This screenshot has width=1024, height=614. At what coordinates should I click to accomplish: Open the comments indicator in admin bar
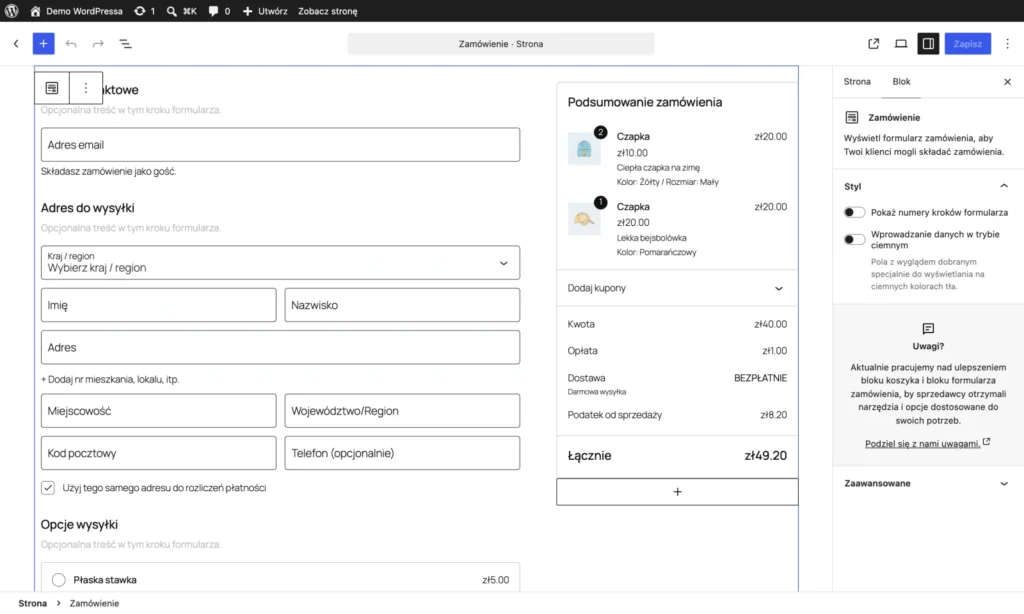219,11
